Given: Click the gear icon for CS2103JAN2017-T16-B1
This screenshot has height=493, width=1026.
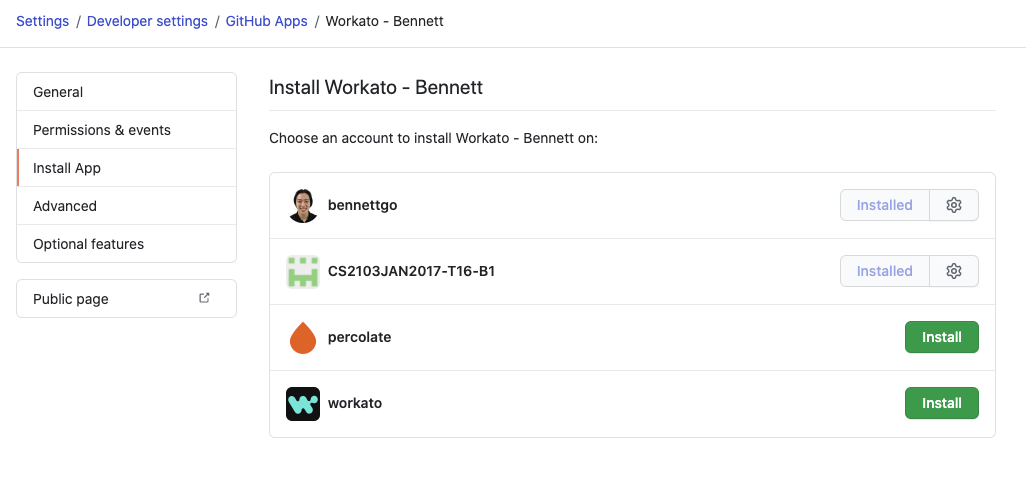Looking at the screenshot, I should [x=954, y=271].
